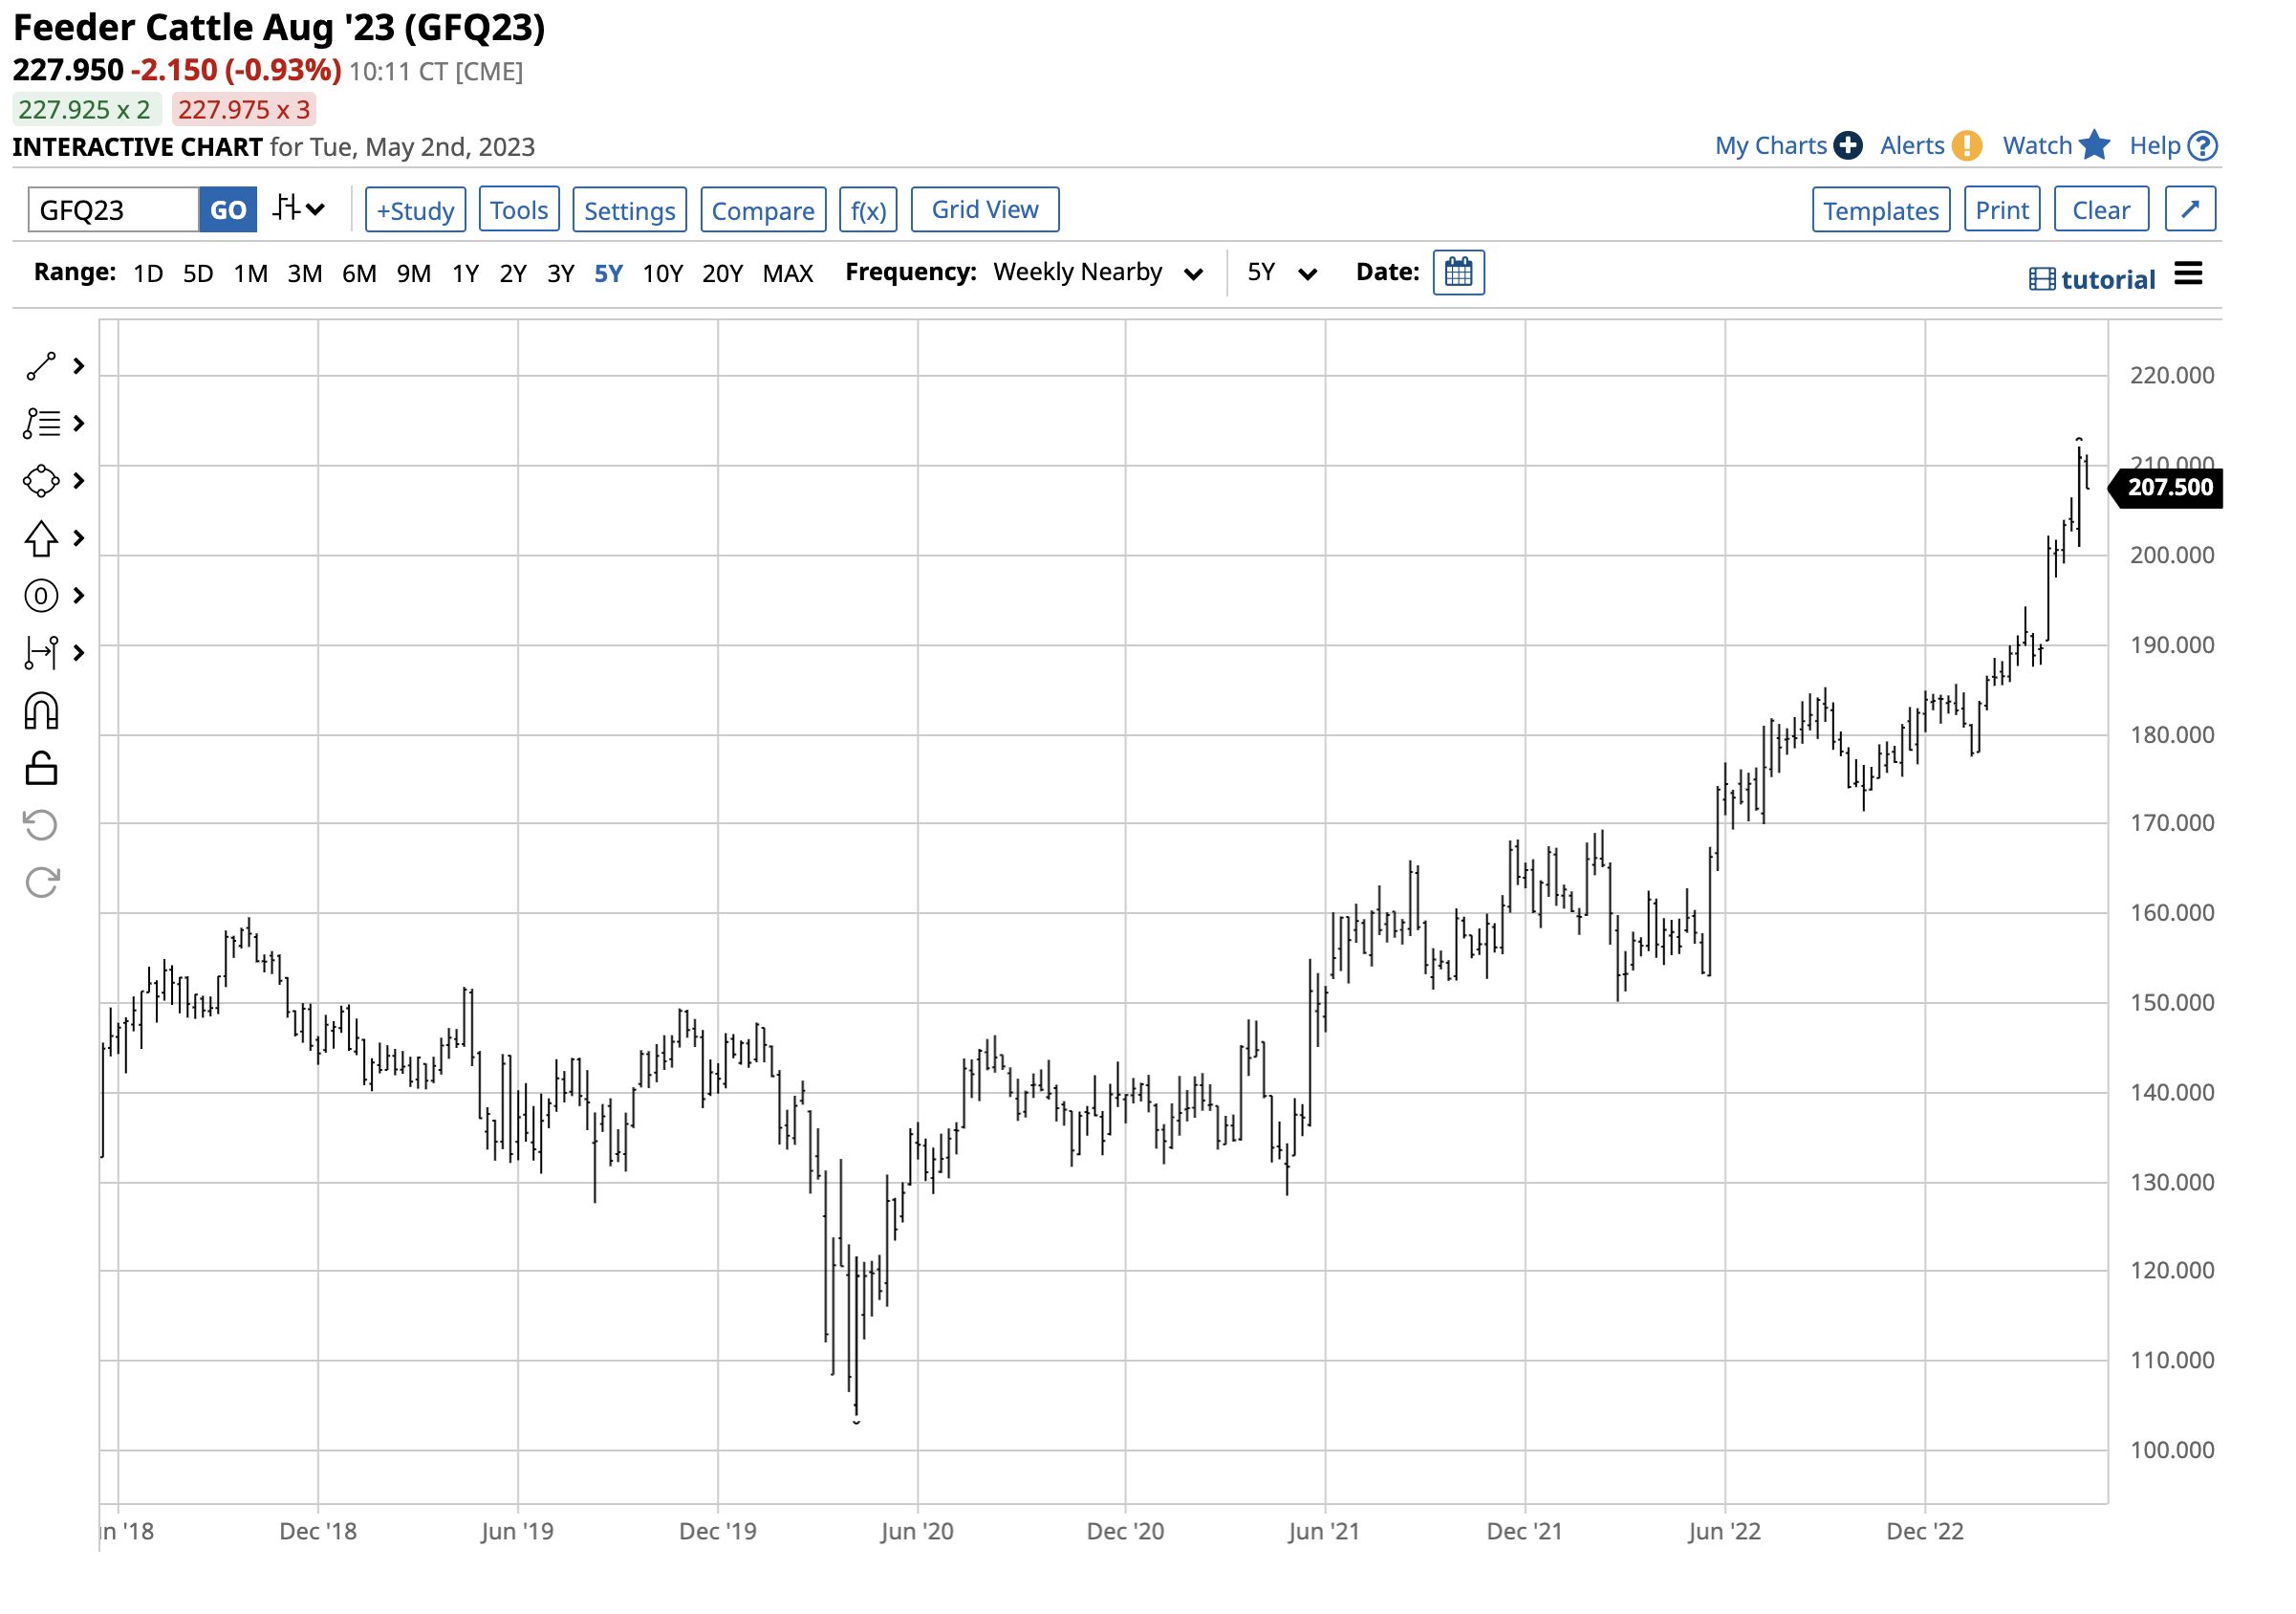
Task: Click the Watch star icon
Action: 2094,146
